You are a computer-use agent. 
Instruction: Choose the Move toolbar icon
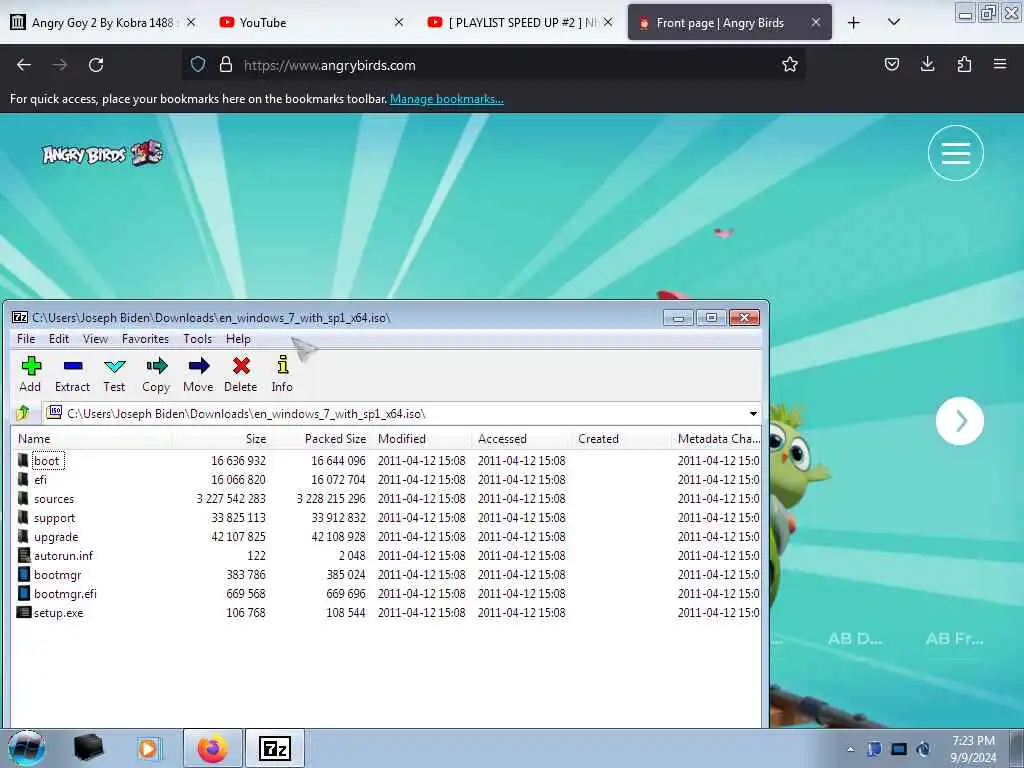click(198, 374)
